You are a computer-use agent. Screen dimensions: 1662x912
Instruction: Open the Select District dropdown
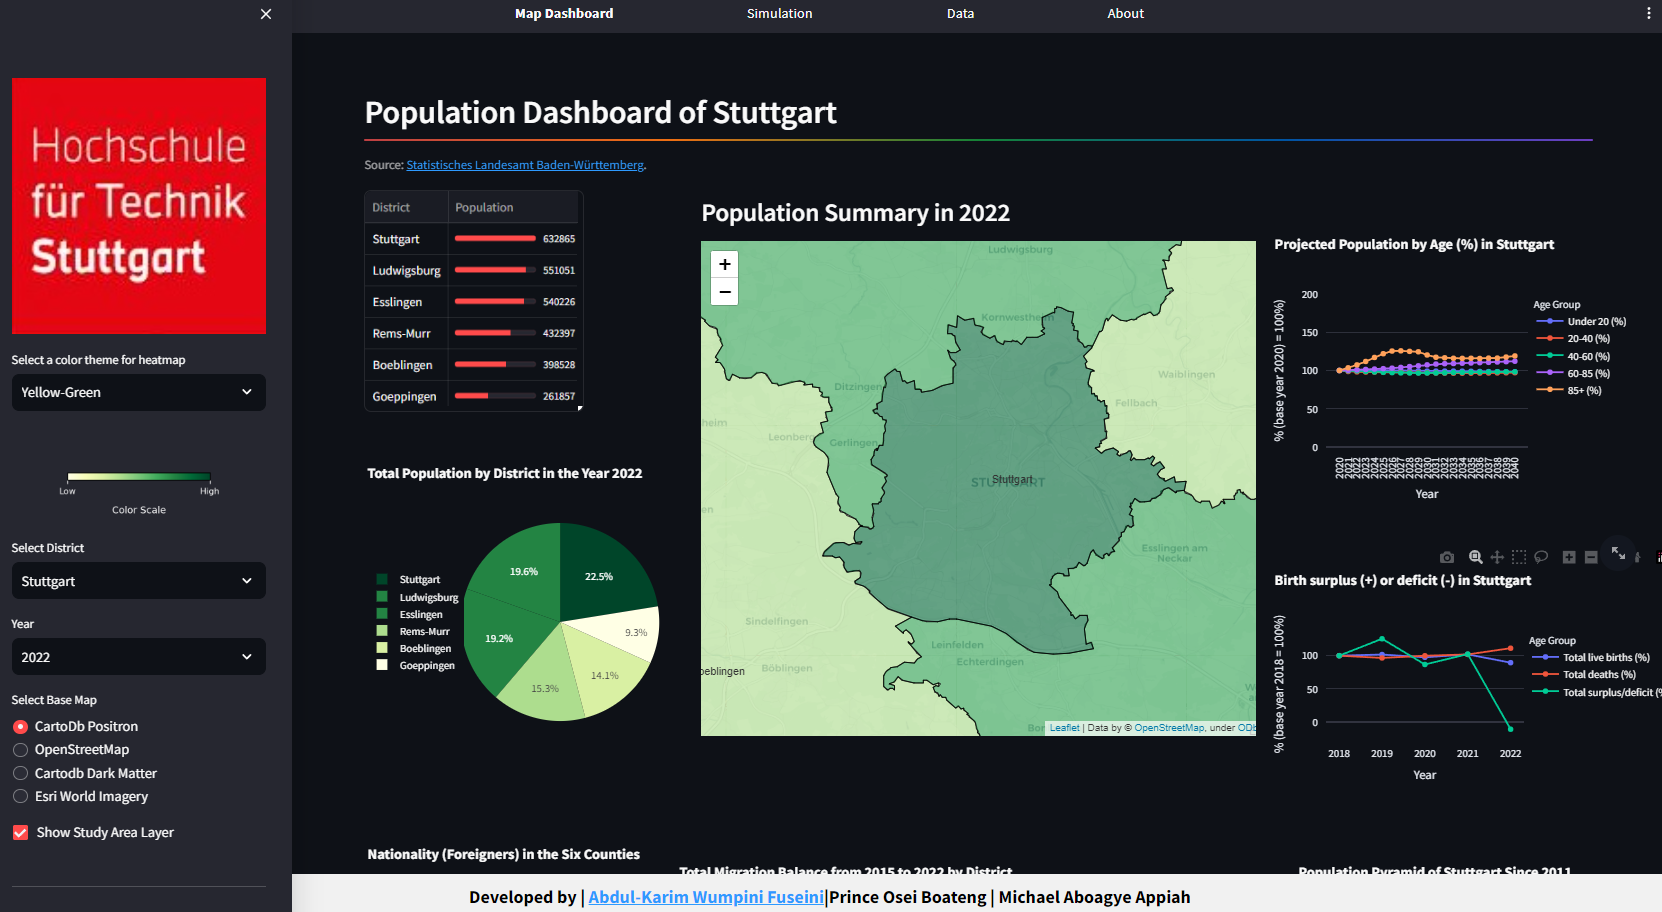pos(139,581)
